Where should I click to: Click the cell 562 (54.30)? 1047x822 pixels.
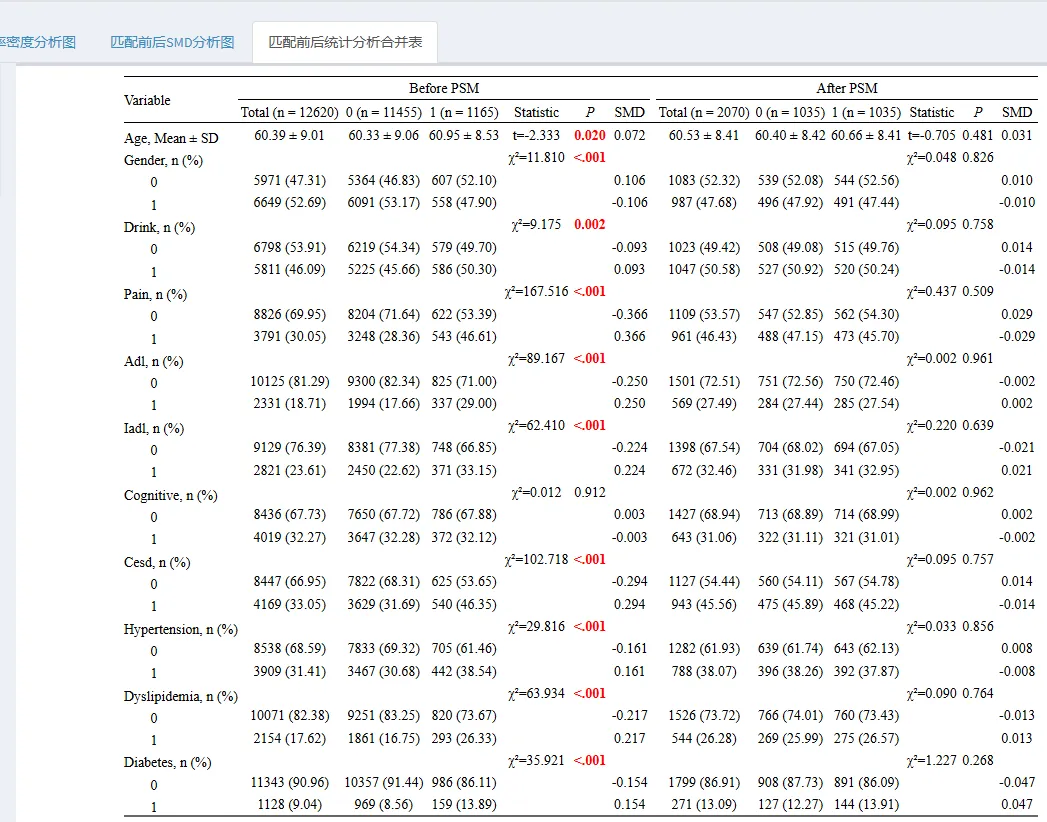[x=866, y=314]
